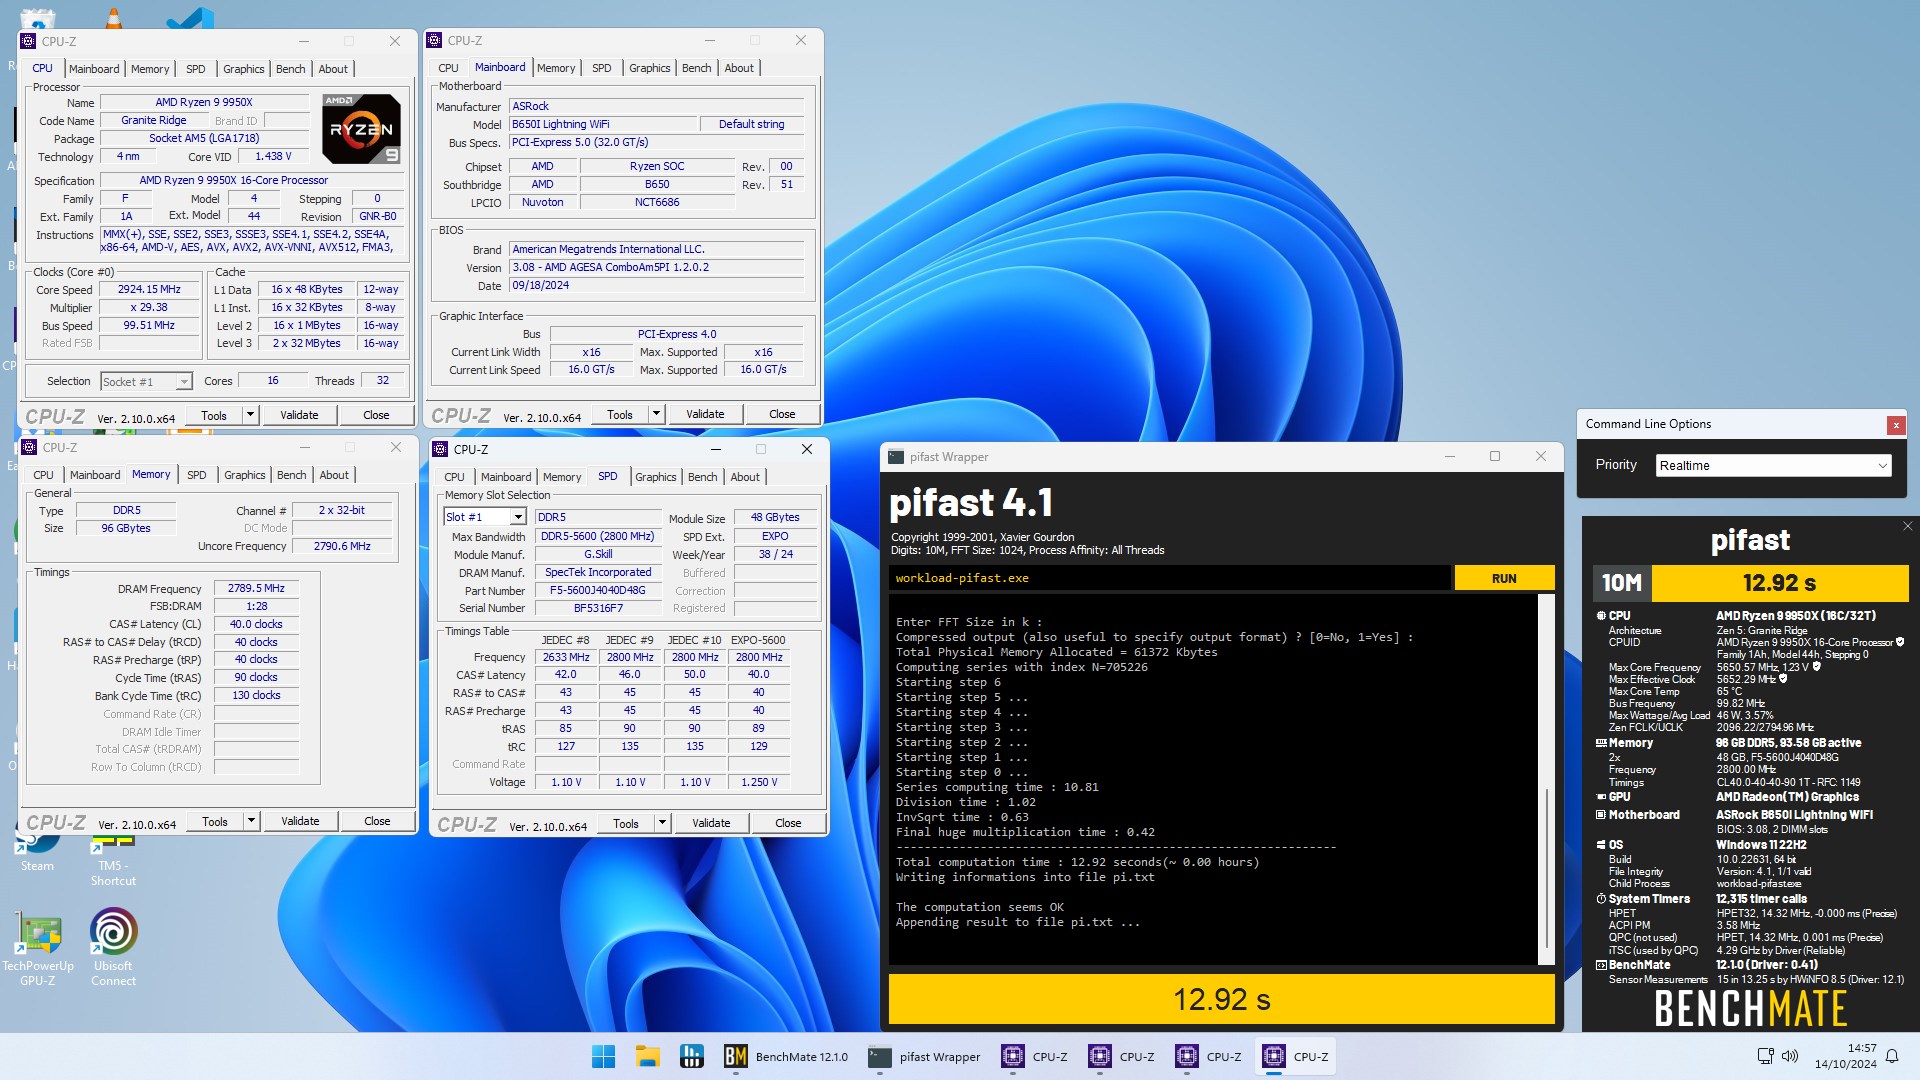Expand Tools arrow in Memory window
Screen dimensions: 1920x1080
click(x=251, y=821)
